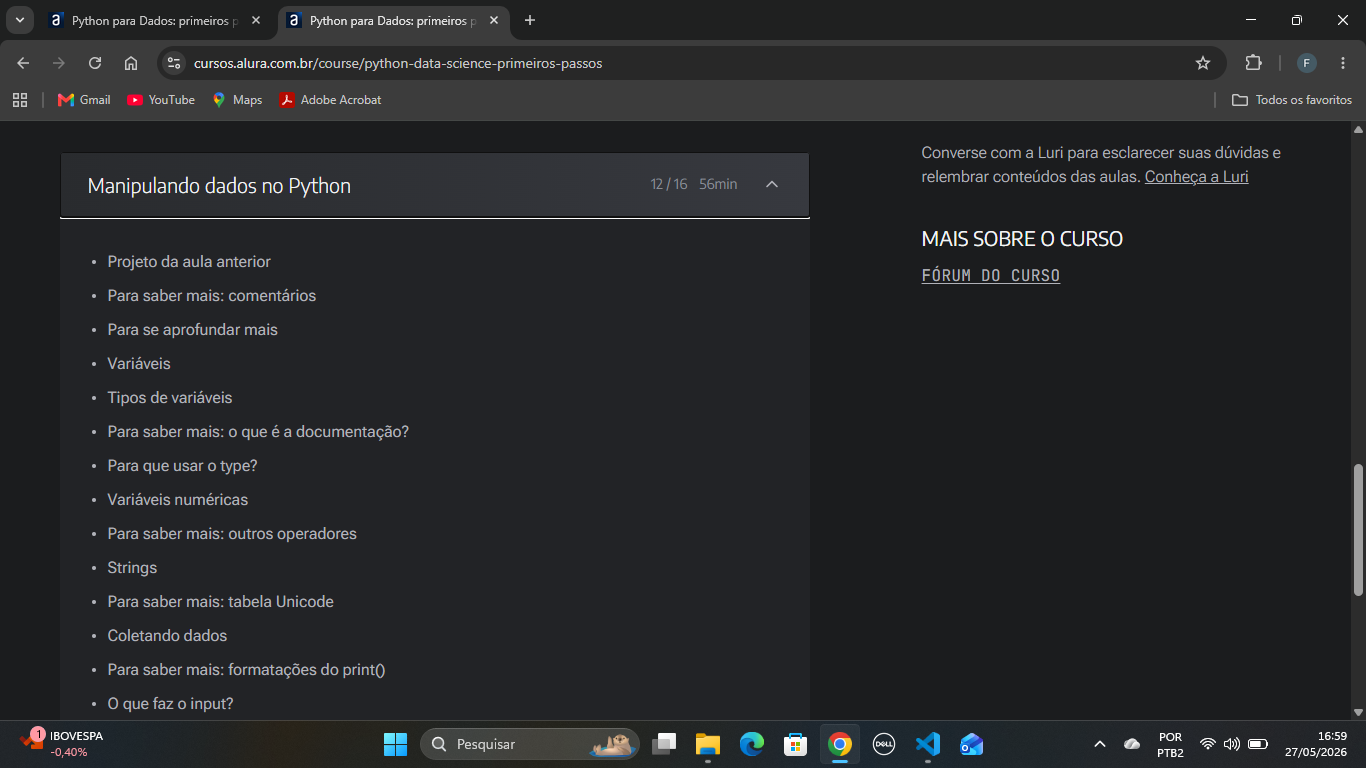
Task: Open the Dell app on taskbar
Action: coord(884,744)
